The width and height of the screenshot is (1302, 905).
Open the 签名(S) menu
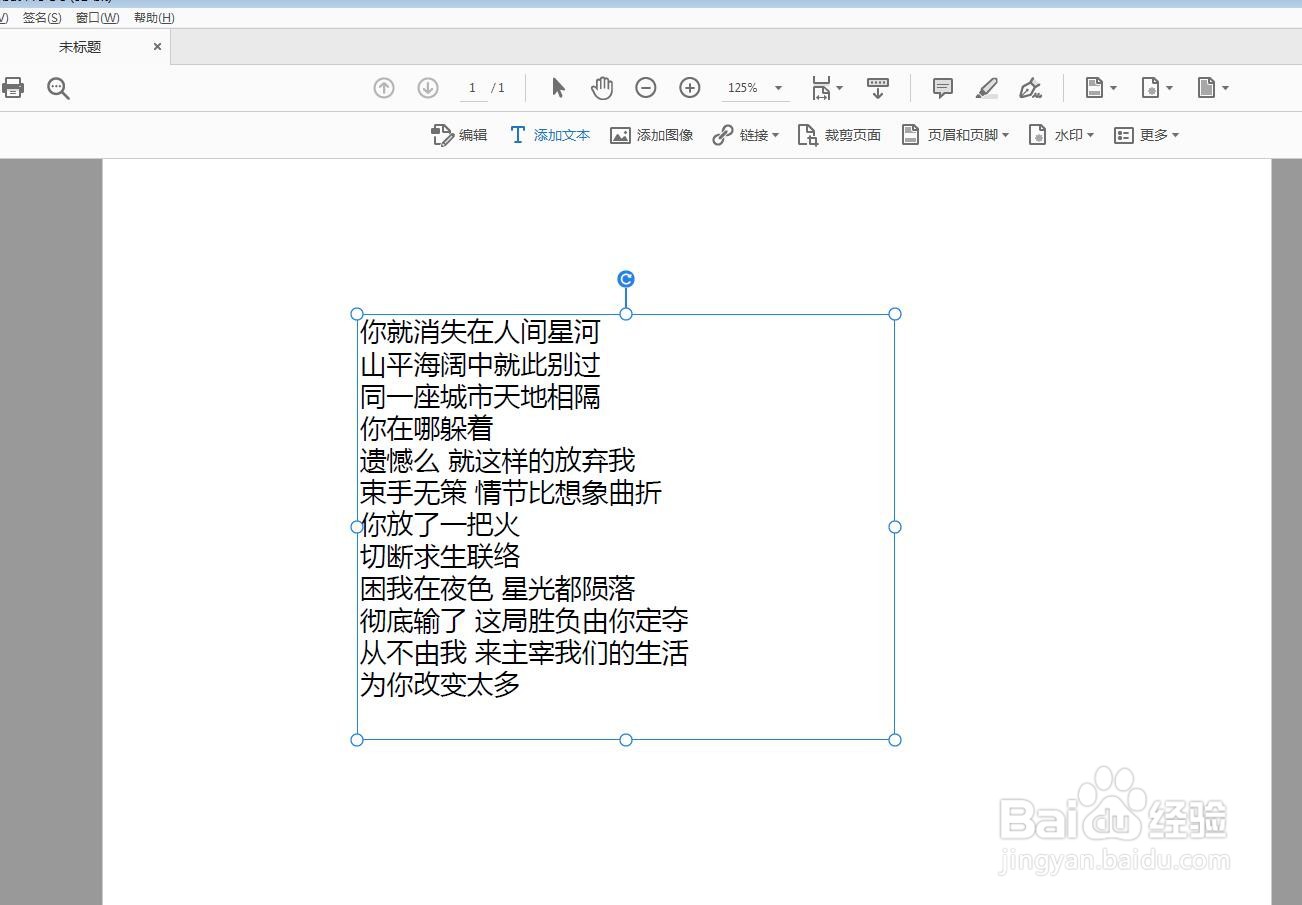pos(42,18)
